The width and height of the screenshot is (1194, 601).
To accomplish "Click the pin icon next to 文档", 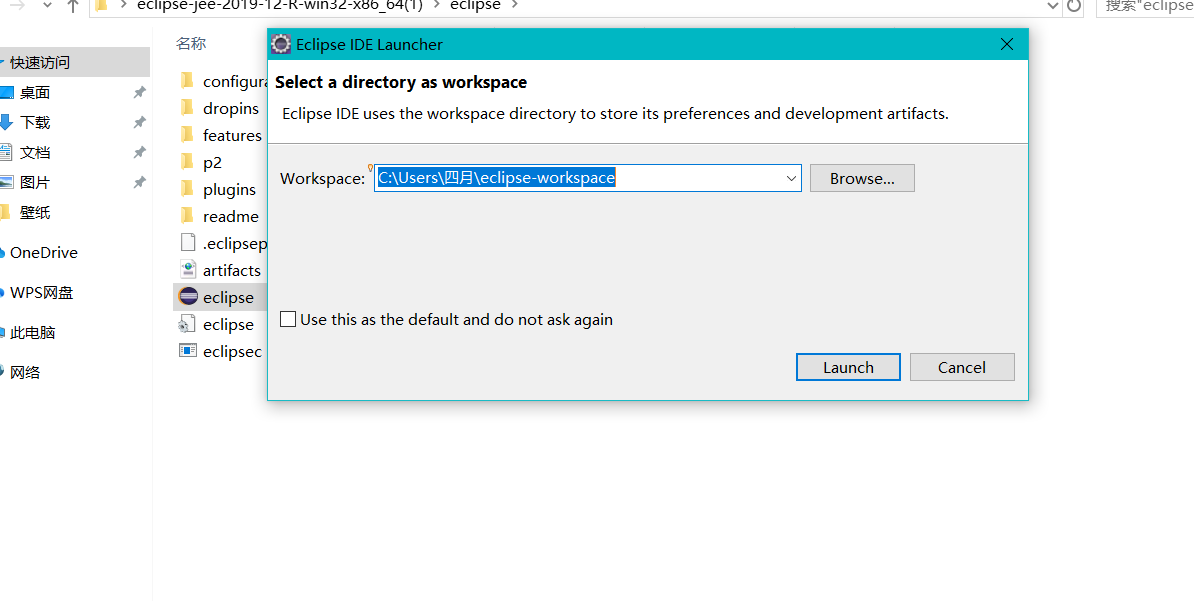I will (x=139, y=152).
